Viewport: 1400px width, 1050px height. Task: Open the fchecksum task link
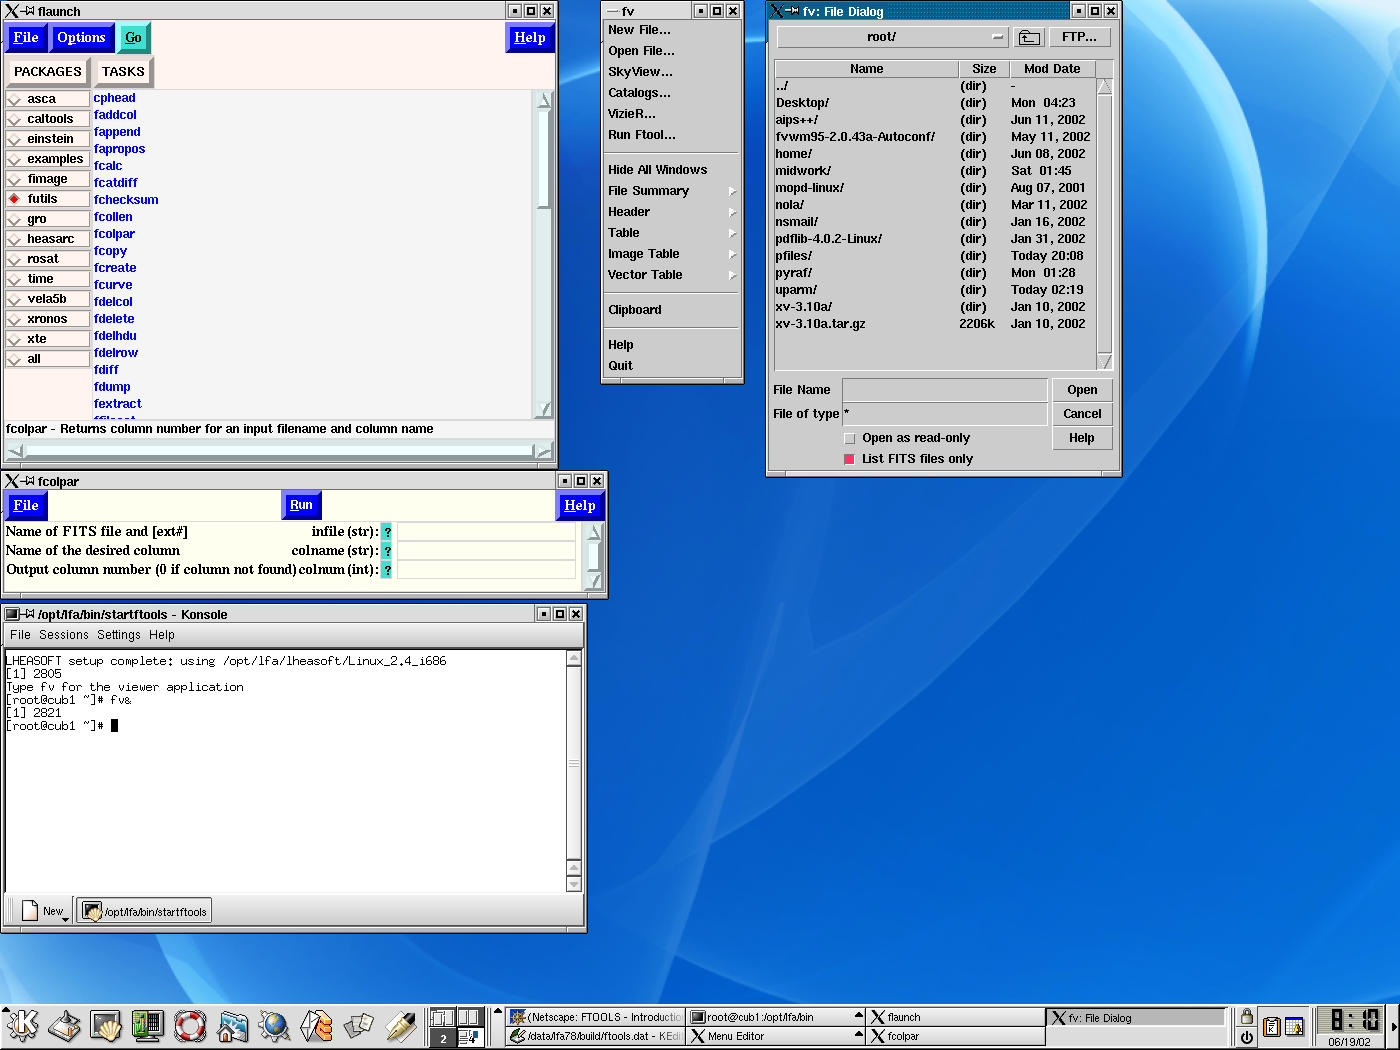(126, 200)
